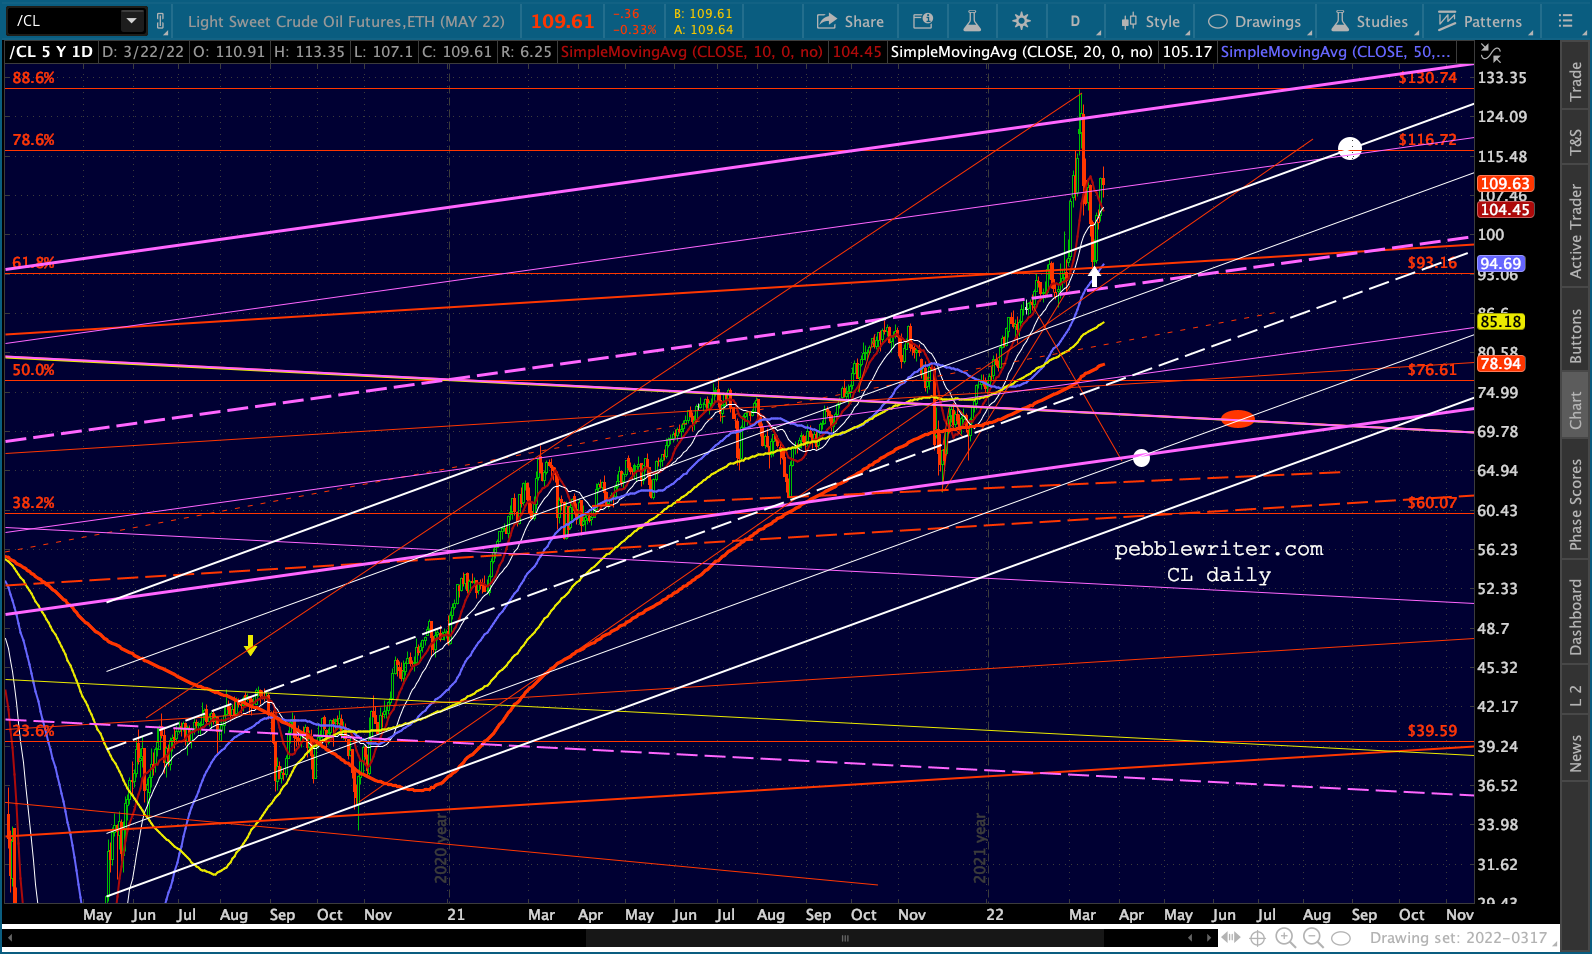
Task: Click the Drawing set: 2022-0317 label
Action: click(x=1458, y=938)
